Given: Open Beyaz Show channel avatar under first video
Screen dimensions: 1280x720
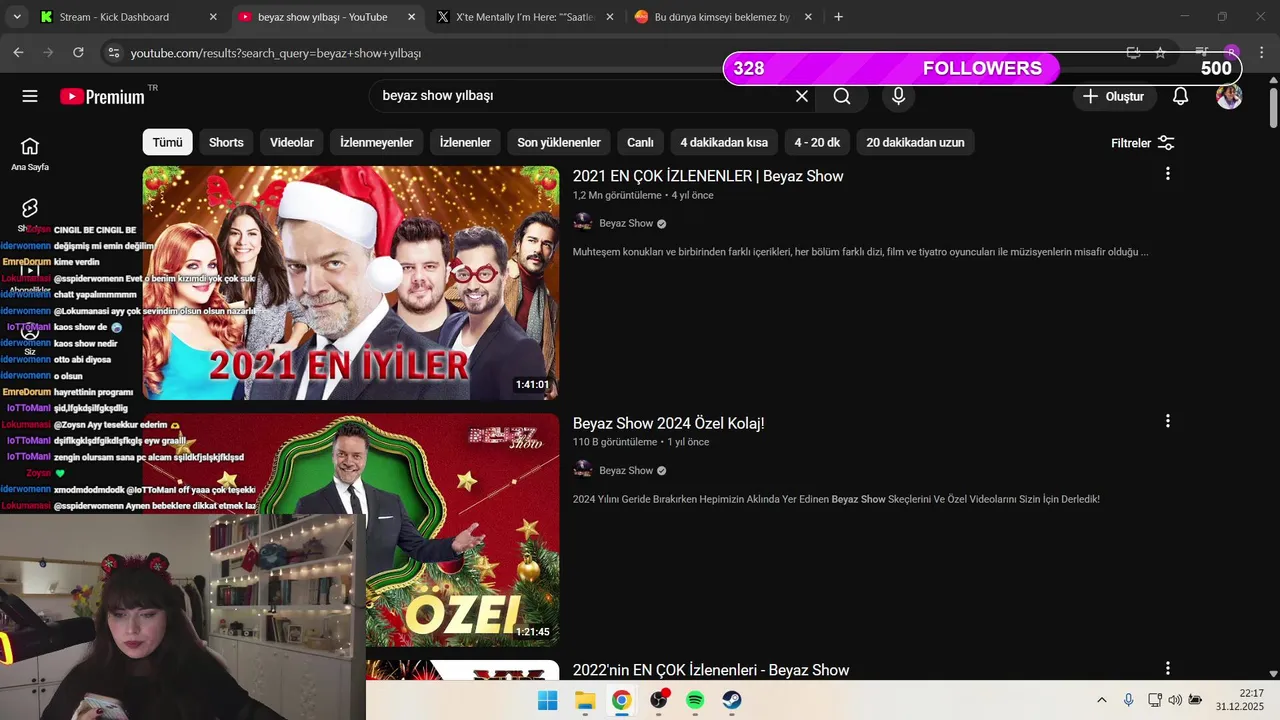Looking at the screenshot, I should click(x=583, y=223).
